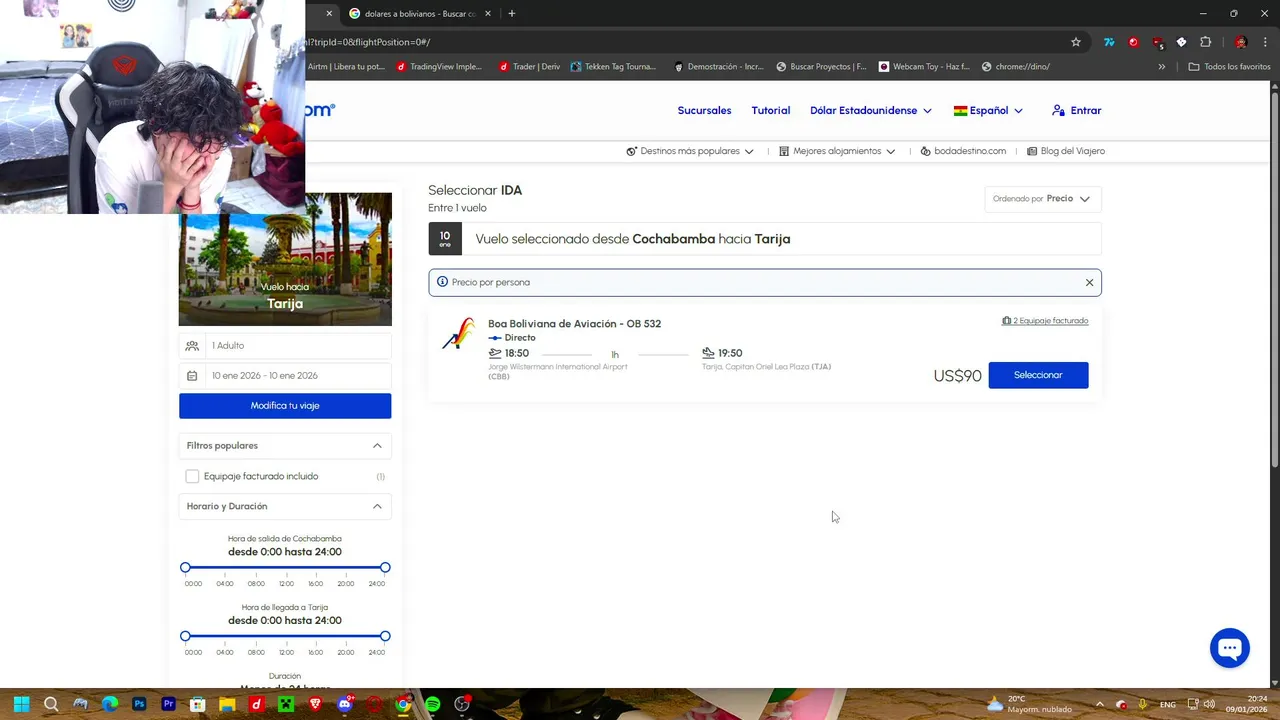Open the Sucursales menu item
The image size is (1280, 720).
point(704,111)
